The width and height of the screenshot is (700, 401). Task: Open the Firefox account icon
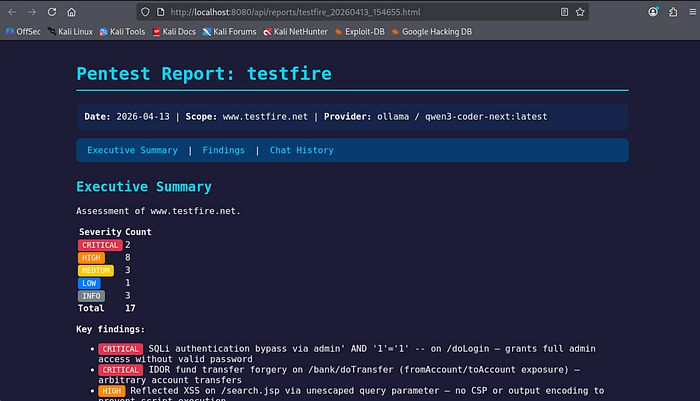point(653,12)
